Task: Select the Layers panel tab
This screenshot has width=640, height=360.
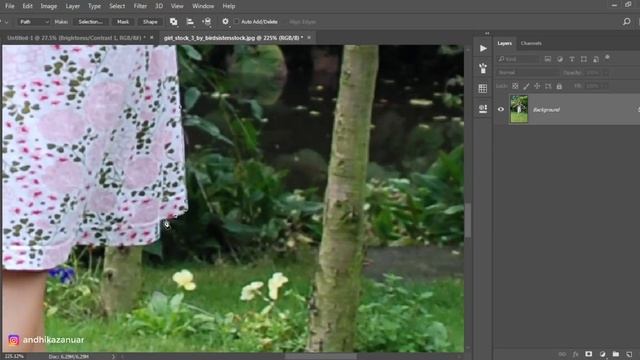Action: pyautogui.click(x=504, y=43)
